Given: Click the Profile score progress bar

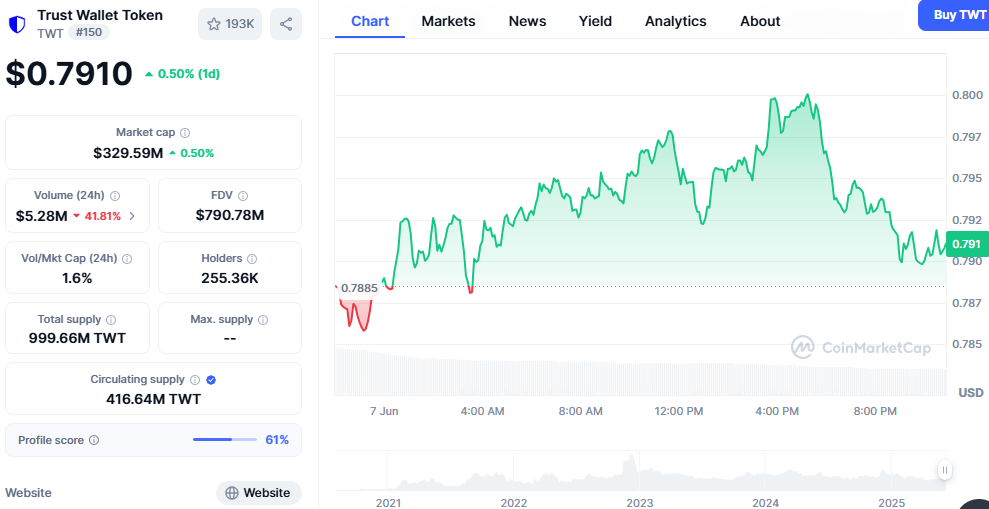Looking at the screenshot, I should coord(225,440).
